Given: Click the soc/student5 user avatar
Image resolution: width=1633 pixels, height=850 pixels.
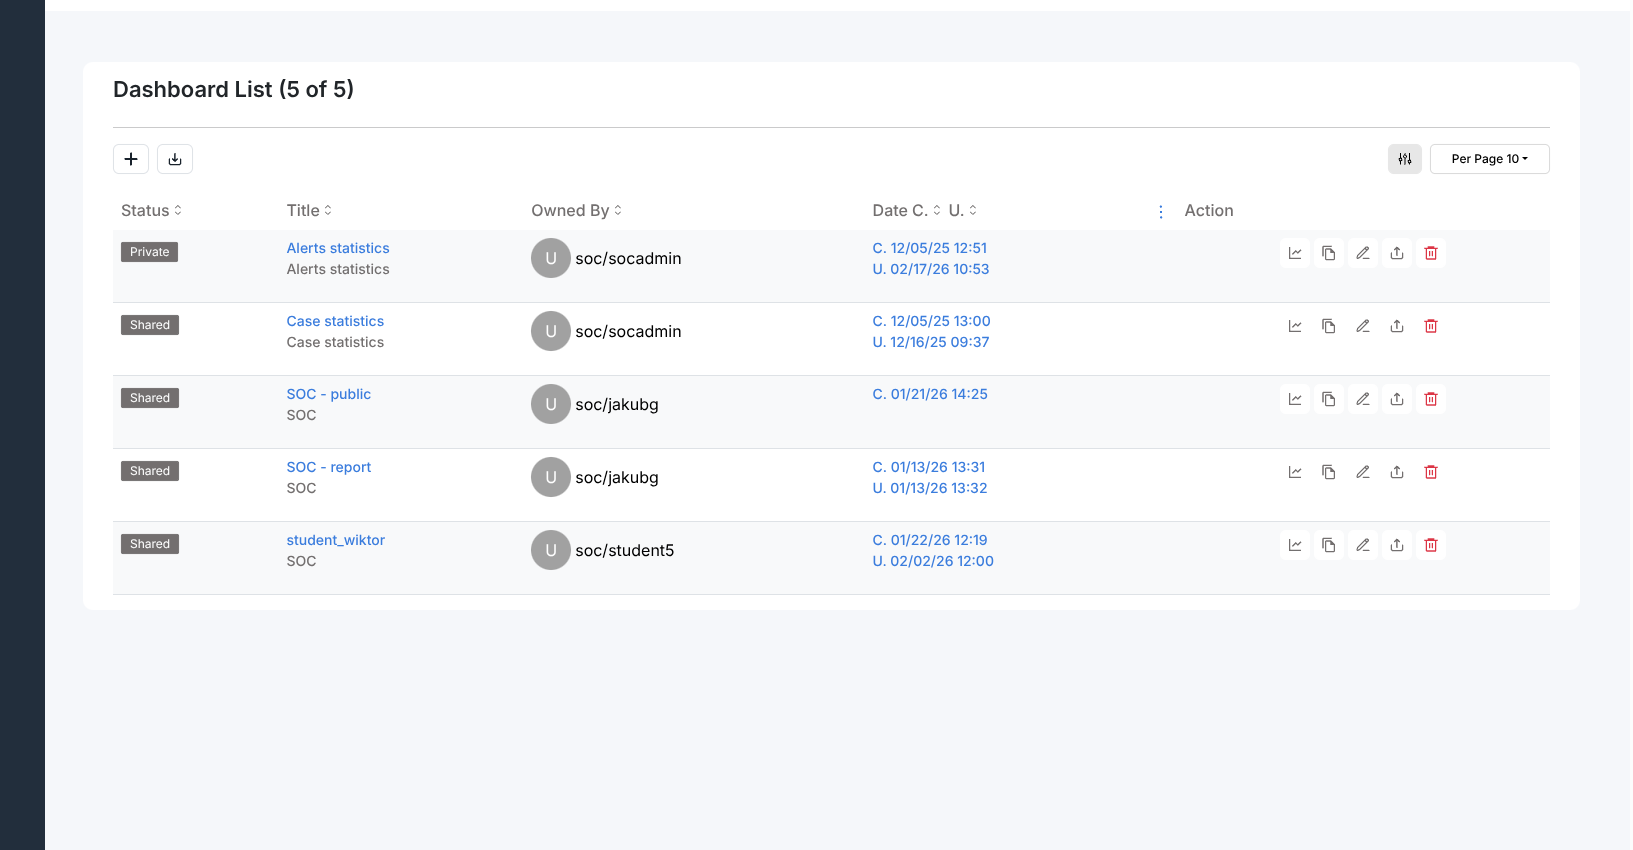Looking at the screenshot, I should coord(551,550).
